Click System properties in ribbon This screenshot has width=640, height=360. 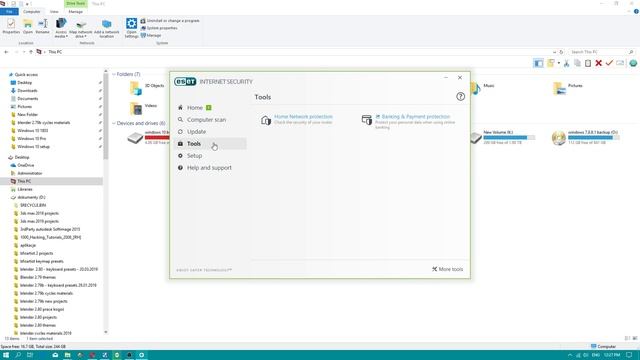point(159,28)
